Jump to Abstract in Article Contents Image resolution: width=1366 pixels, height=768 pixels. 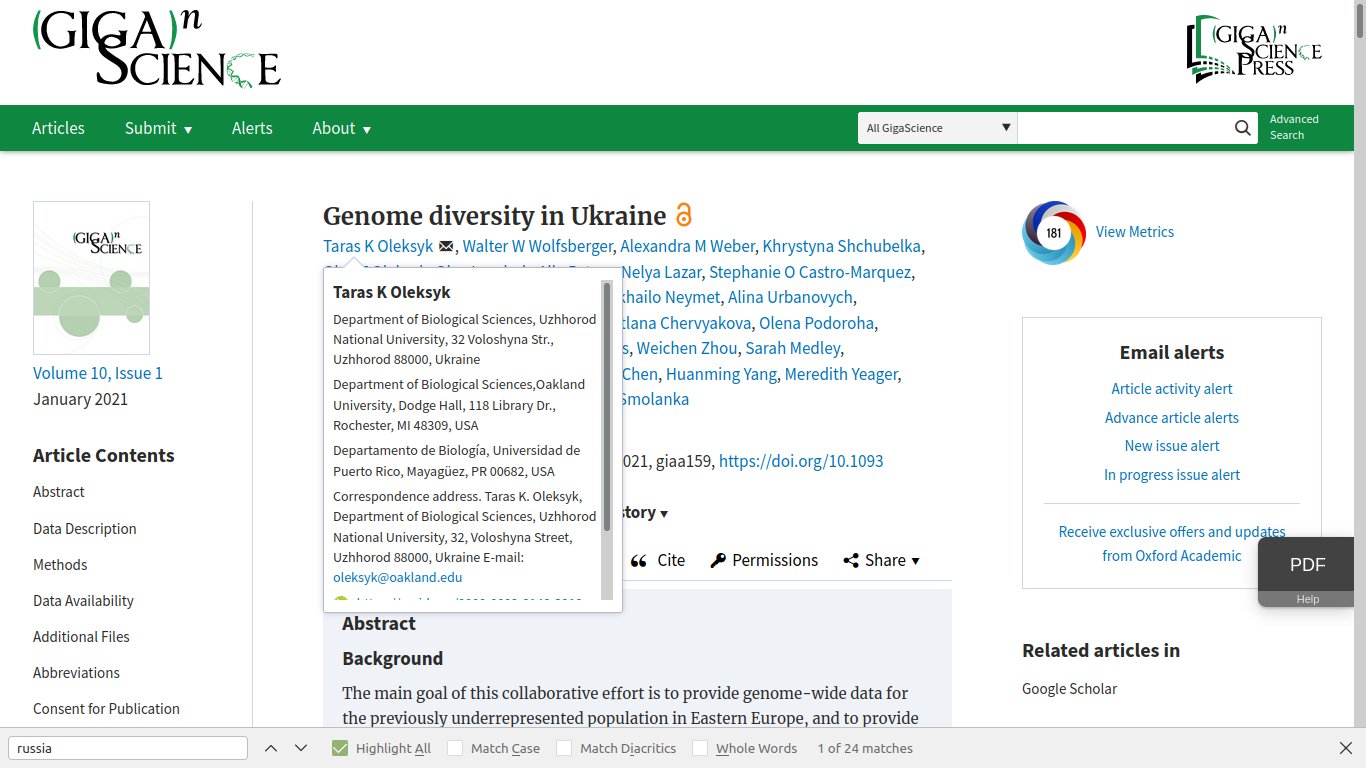click(59, 492)
